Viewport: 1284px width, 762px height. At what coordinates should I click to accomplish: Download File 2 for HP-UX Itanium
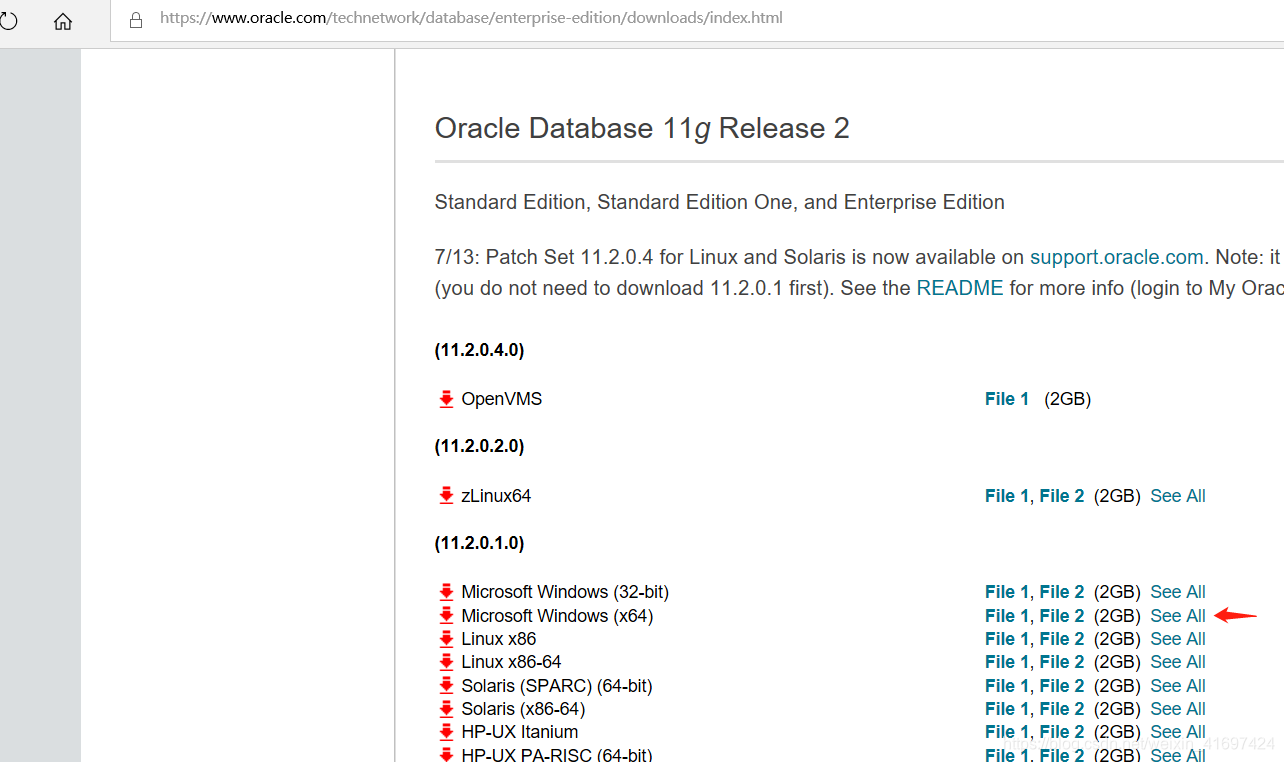click(1062, 732)
